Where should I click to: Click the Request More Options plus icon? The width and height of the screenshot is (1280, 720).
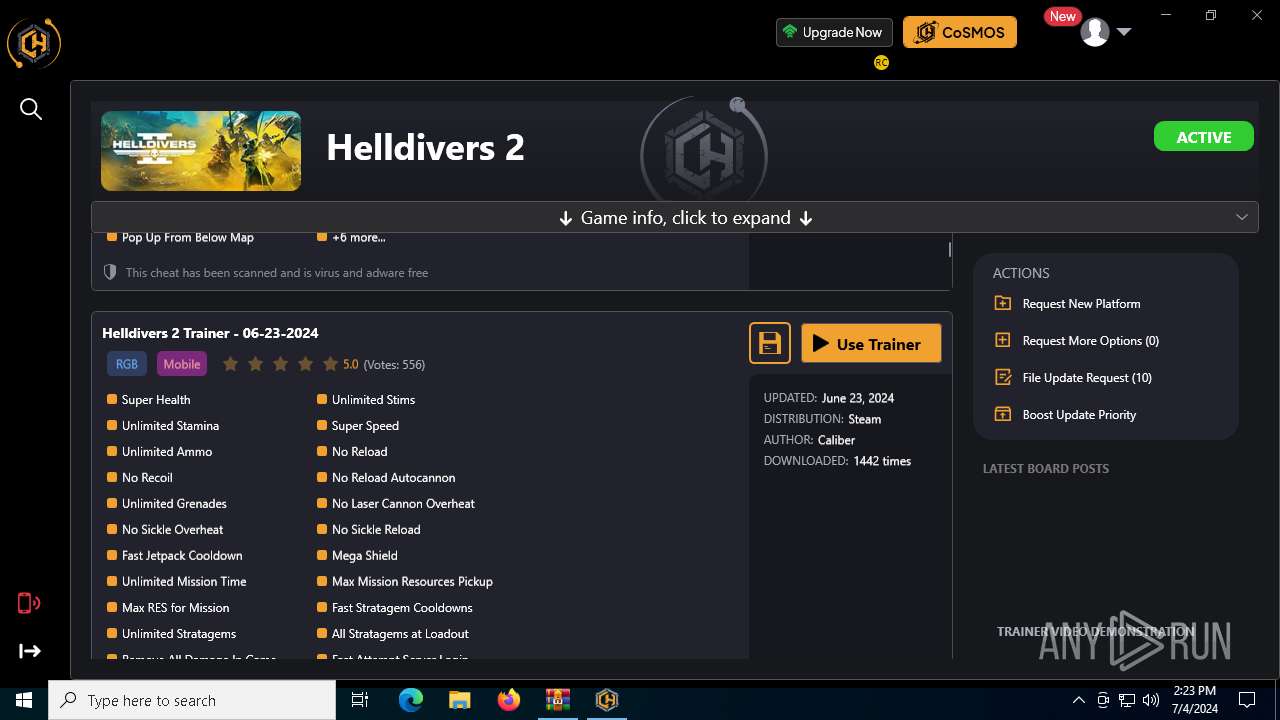tap(1003, 340)
